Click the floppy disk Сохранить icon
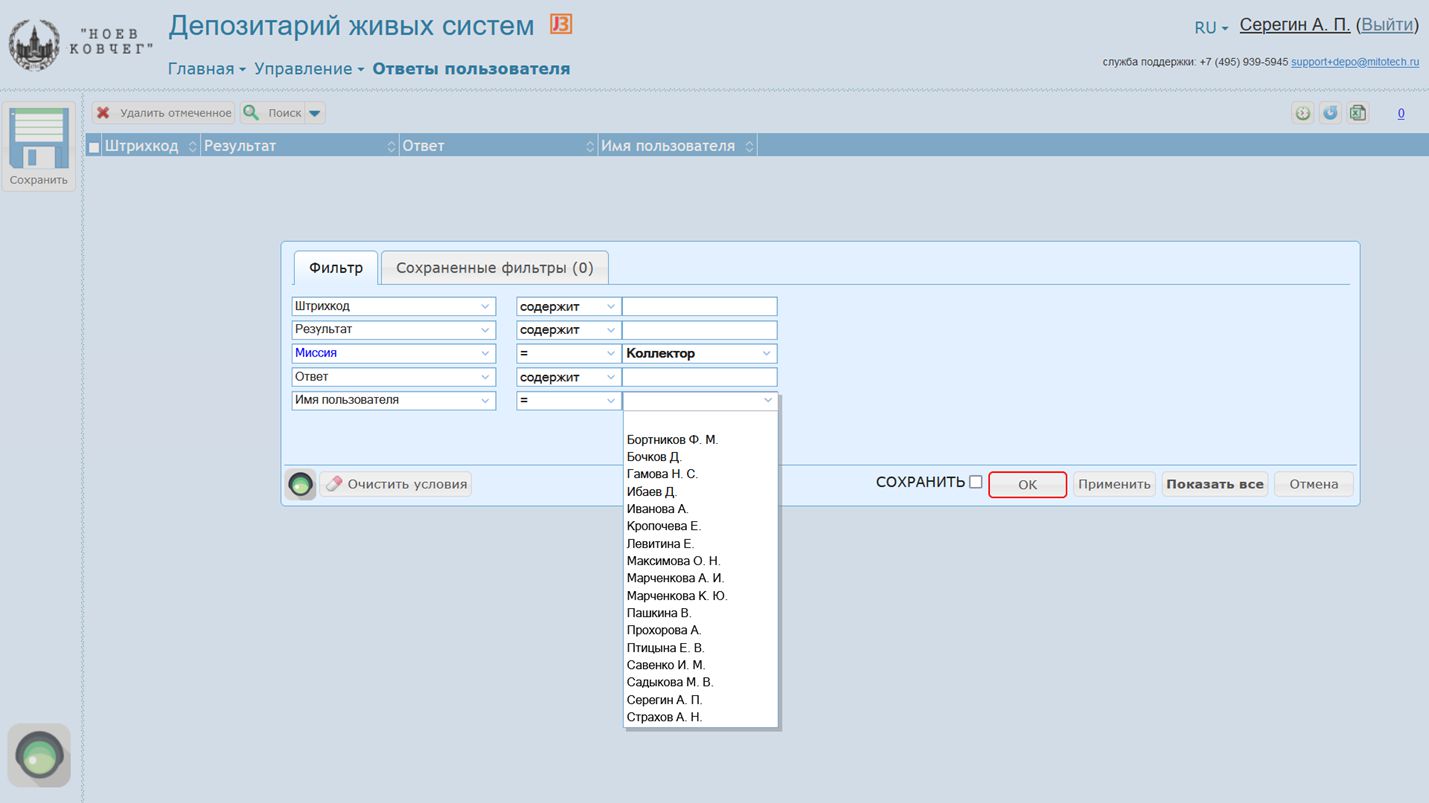The image size is (1429, 803). [39, 138]
